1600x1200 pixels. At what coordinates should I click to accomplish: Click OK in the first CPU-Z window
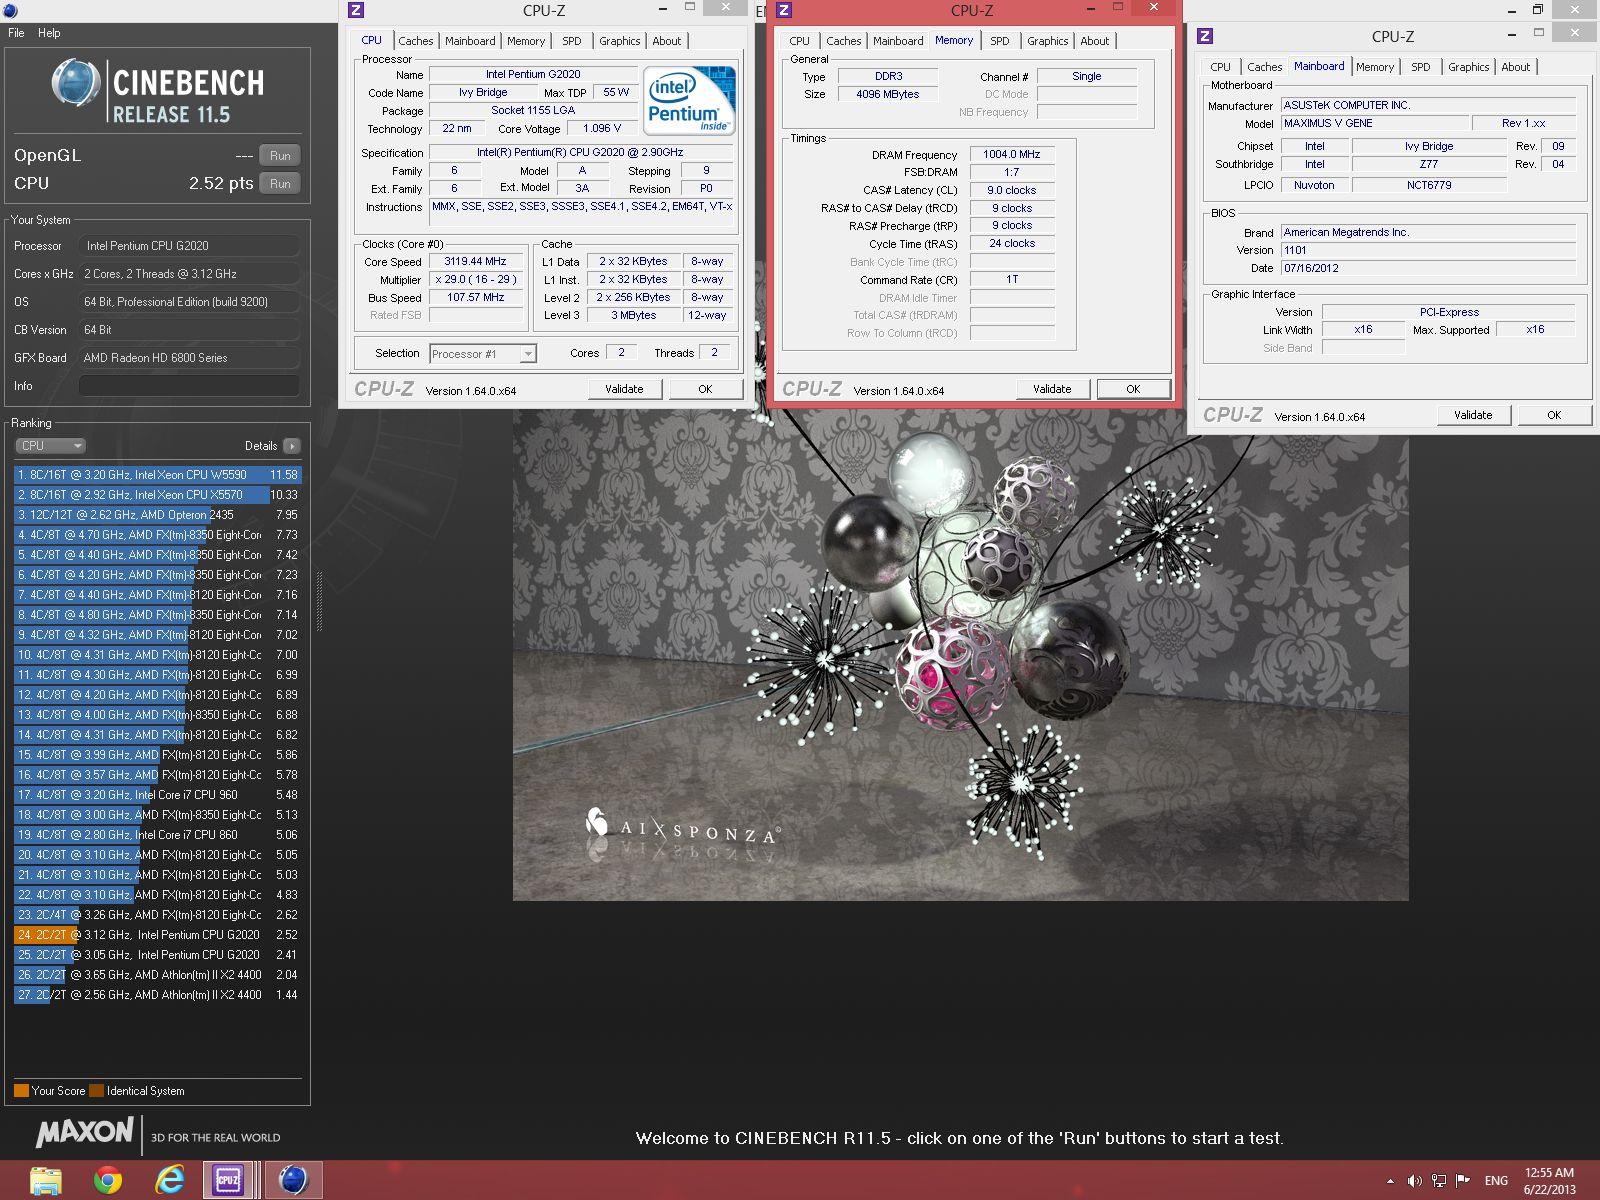pyautogui.click(x=705, y=389)
